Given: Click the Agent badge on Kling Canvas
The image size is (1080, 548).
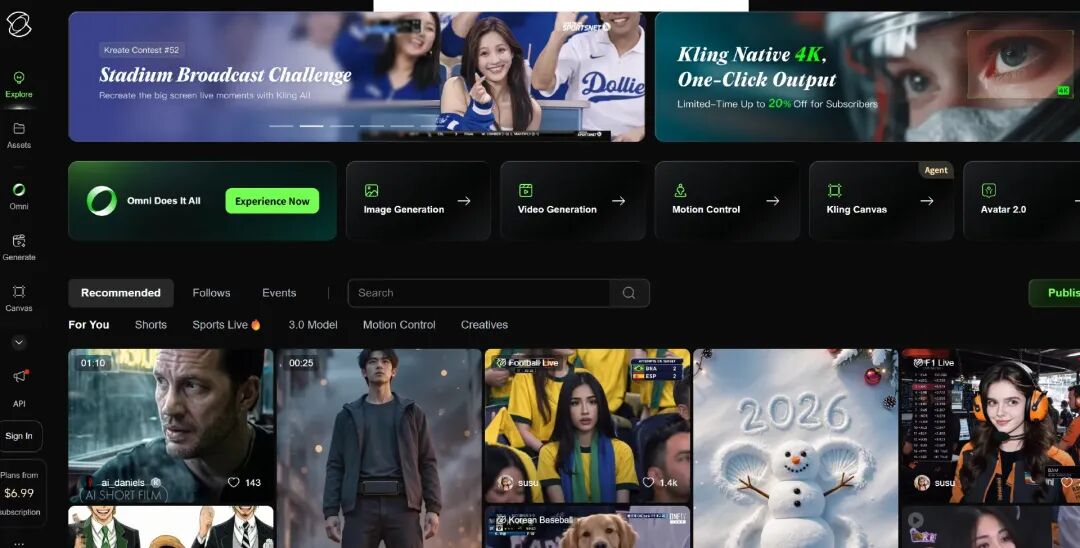Looking at the screenshot, I should [x=935, y=170].
